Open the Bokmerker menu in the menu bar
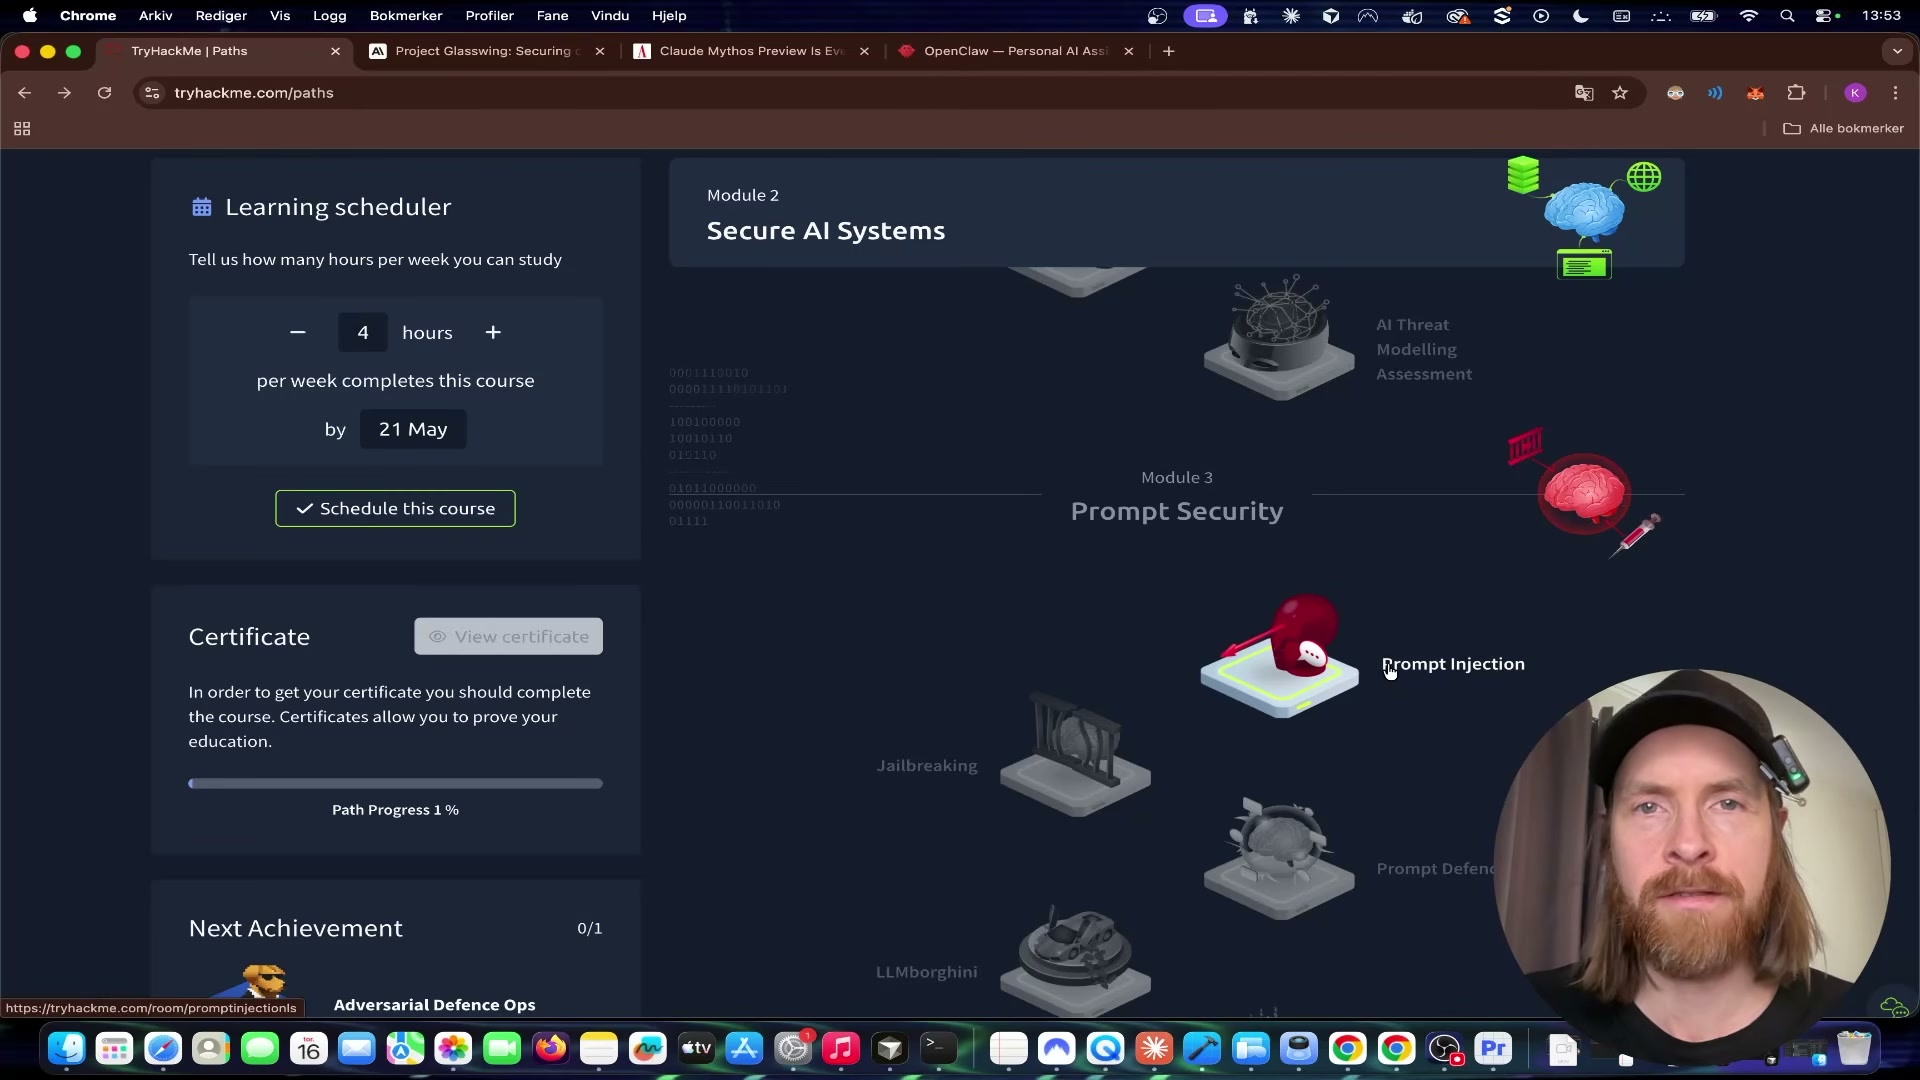The width and height of the screenshot is (1920, 1080). (407, 16)
